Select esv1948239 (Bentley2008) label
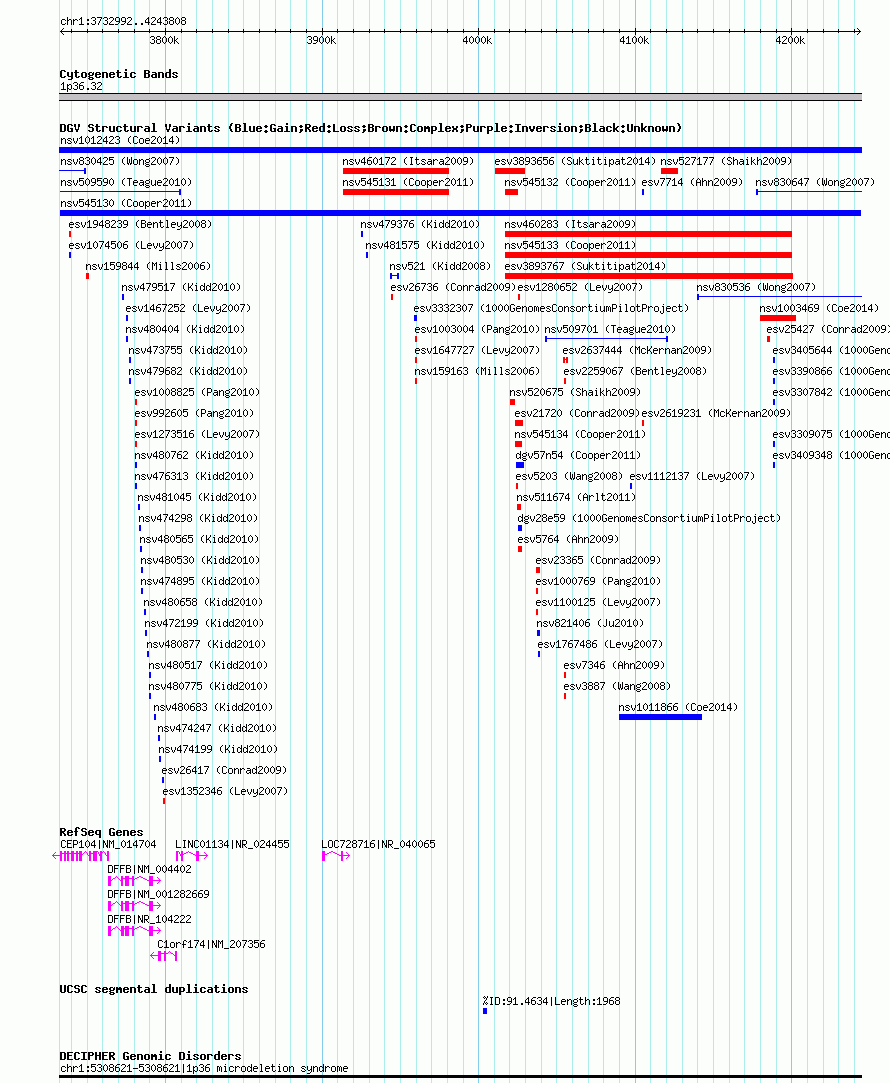 pos(140,224)
